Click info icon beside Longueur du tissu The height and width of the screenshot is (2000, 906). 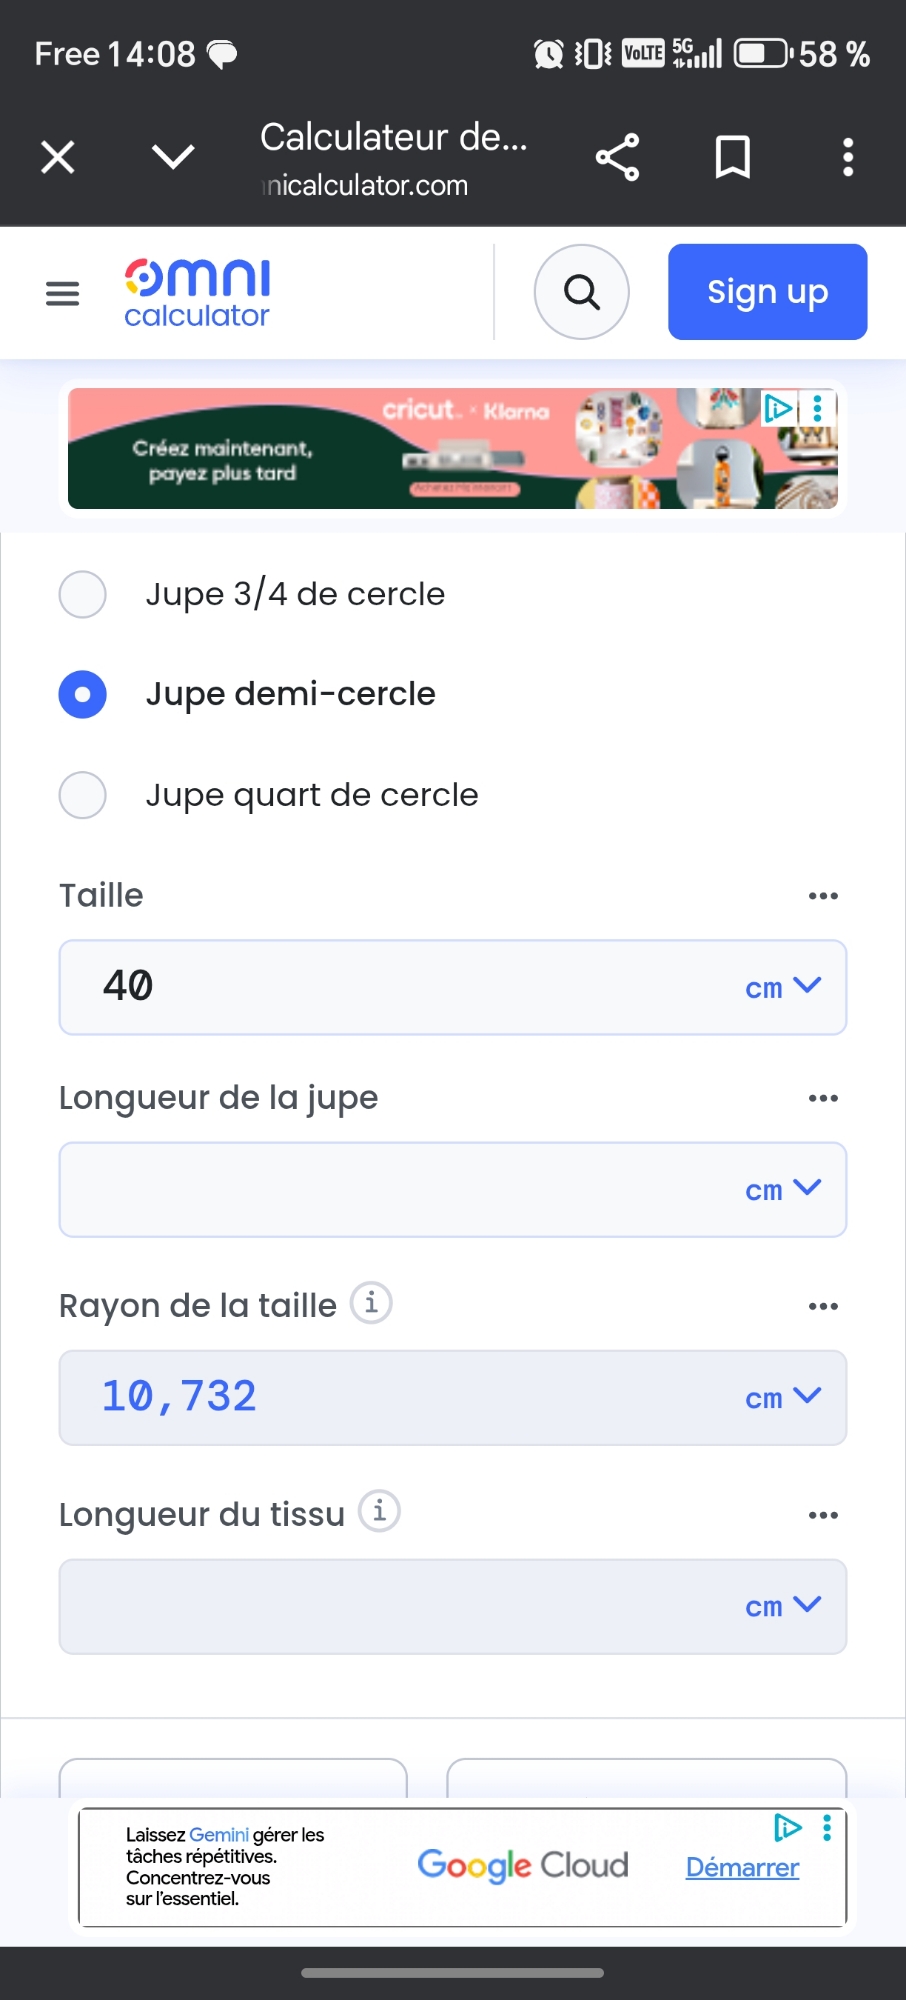[379, 1512]
